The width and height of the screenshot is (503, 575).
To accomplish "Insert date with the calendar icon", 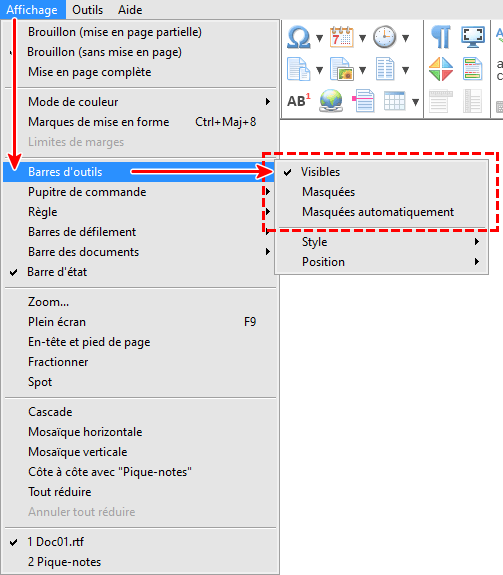I will (341, 37).
